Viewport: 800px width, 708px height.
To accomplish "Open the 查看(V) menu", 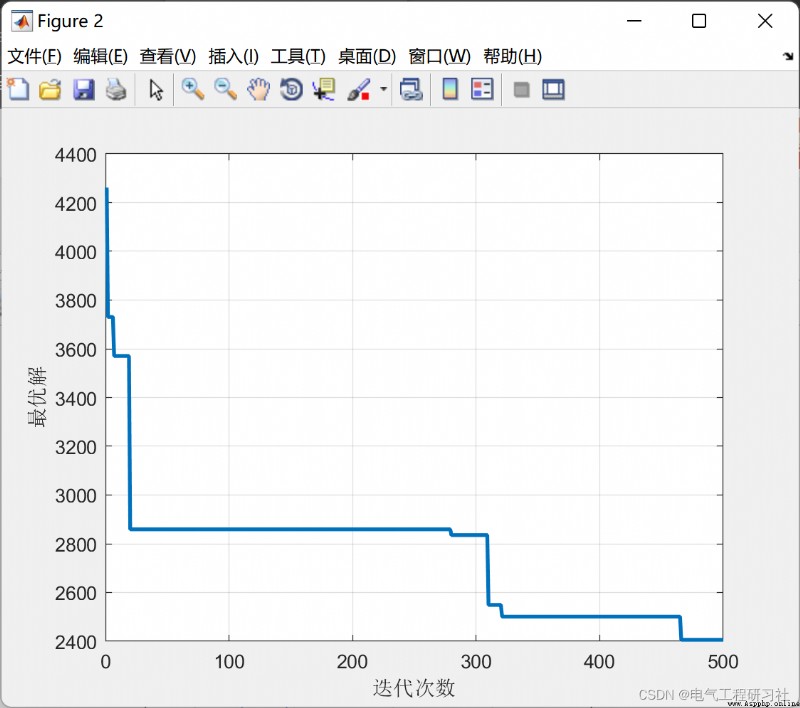I will pos(168,56).
